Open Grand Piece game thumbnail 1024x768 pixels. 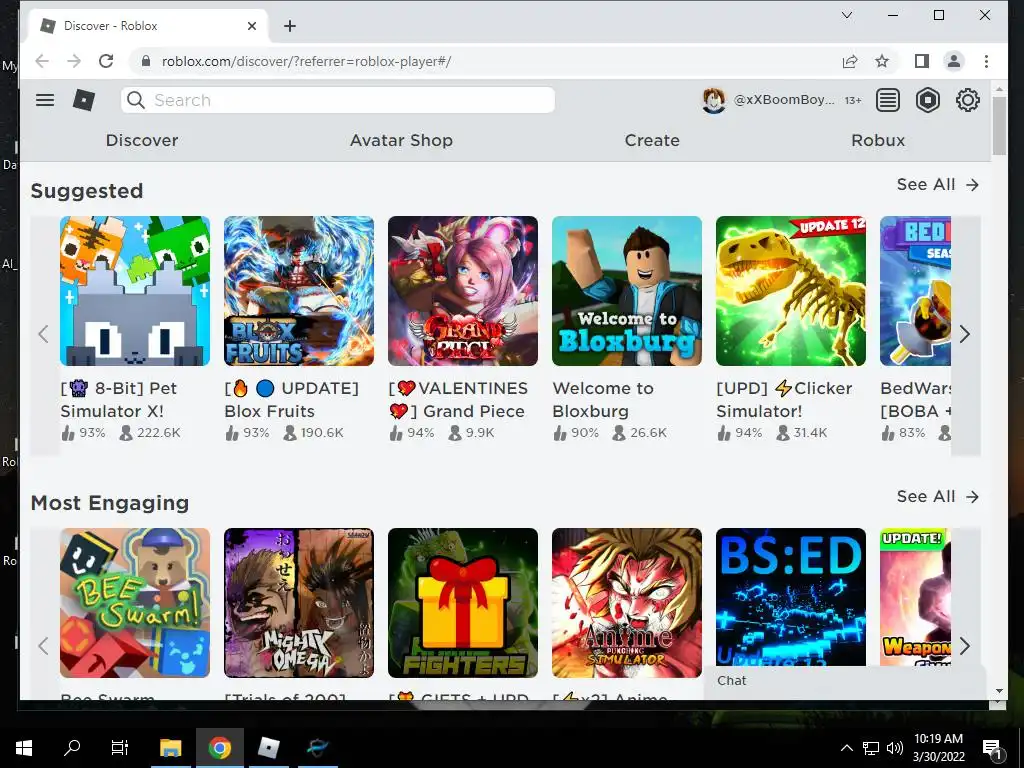click(x=463, y=291)
